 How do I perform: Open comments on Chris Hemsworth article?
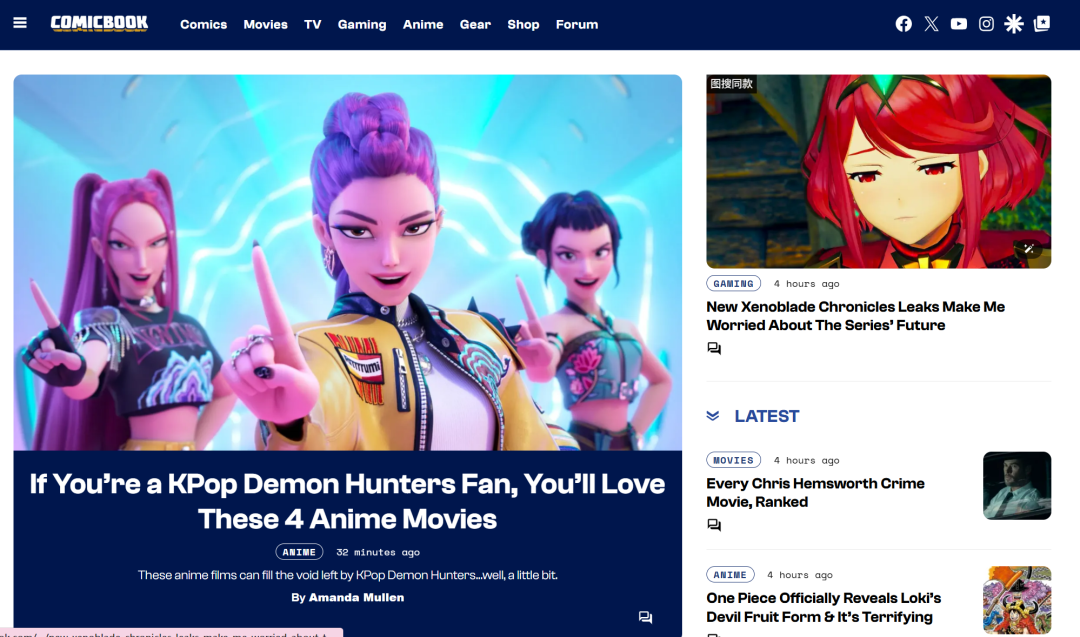click(x=714, y=525)
